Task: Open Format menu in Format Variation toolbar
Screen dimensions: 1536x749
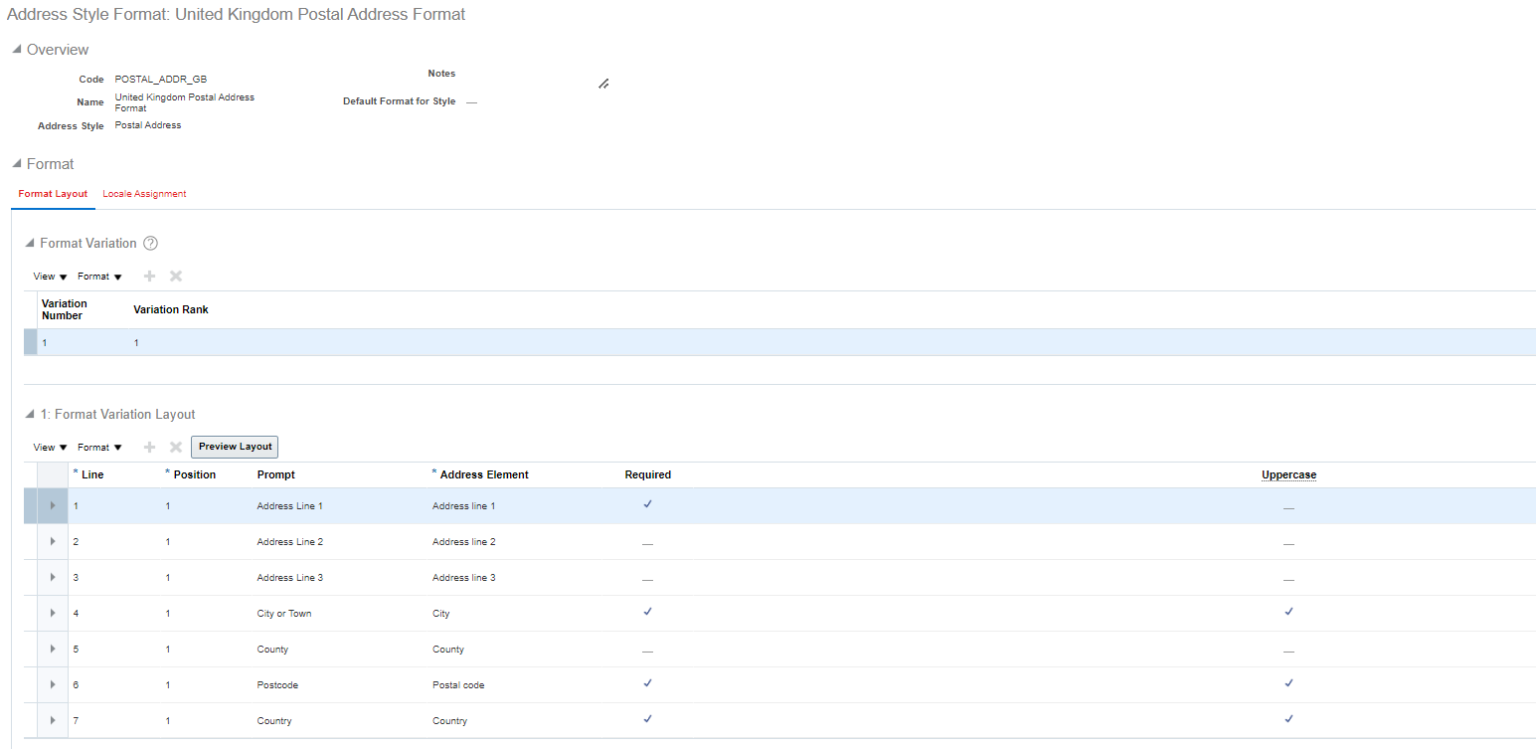Action: pos(100,276)
